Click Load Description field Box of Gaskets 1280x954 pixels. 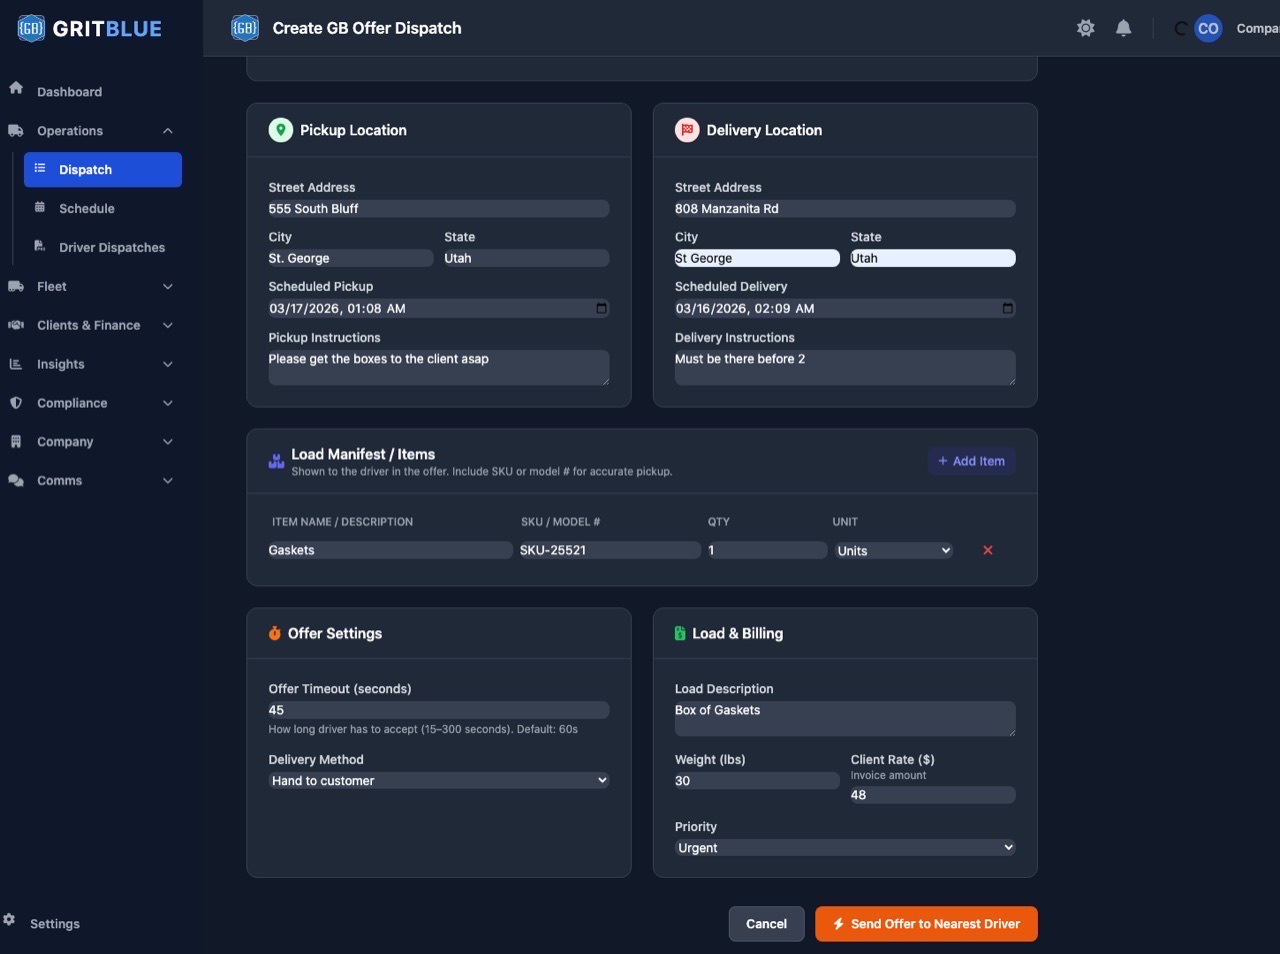[x=845, y=718]
